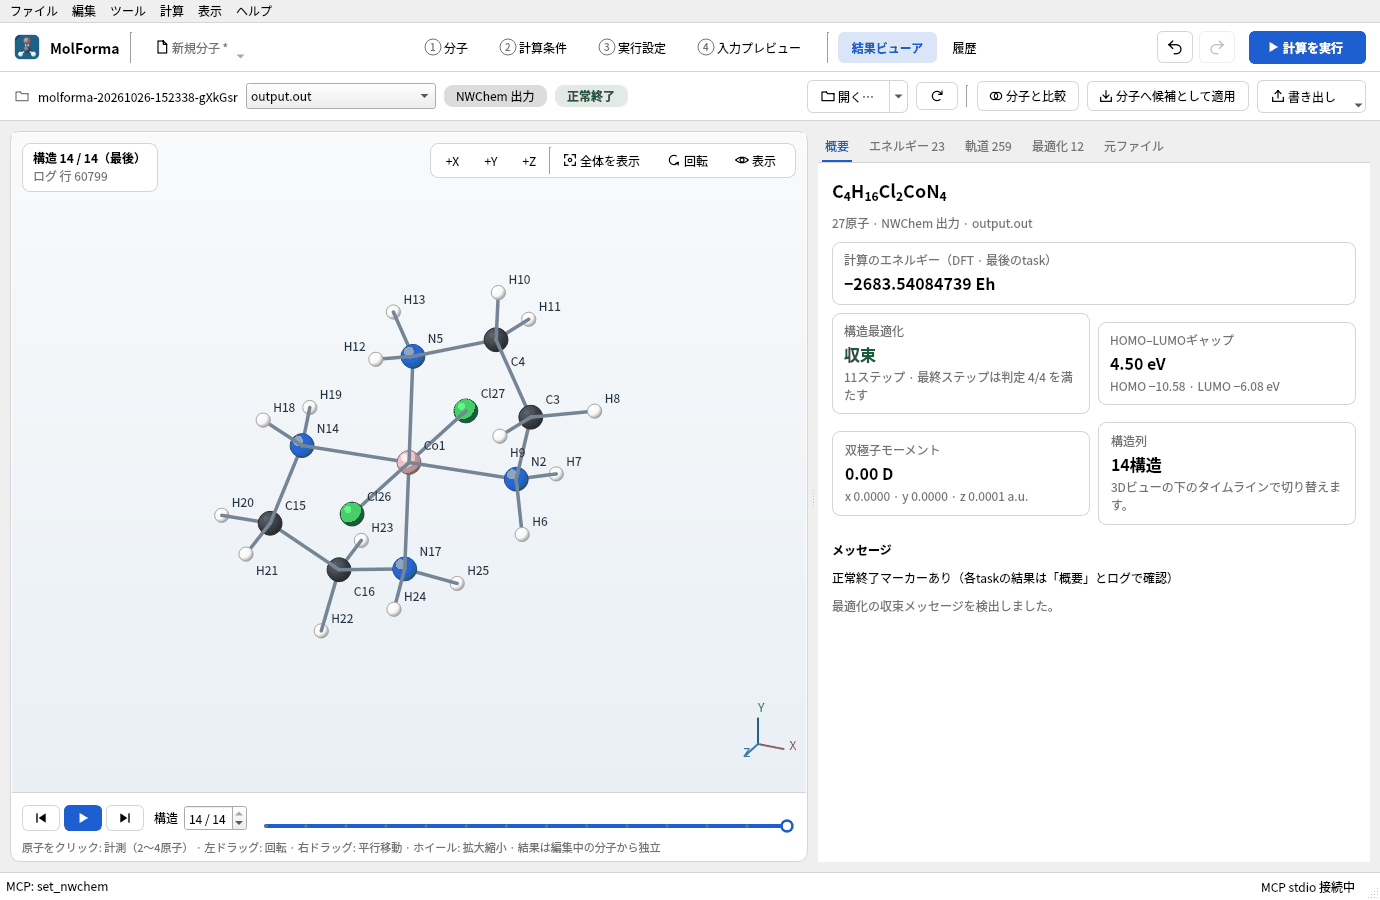The height and width of the screenshot is (900, 1380).
Task: Pick the dark C15 carbon atom
Action: 270,522
